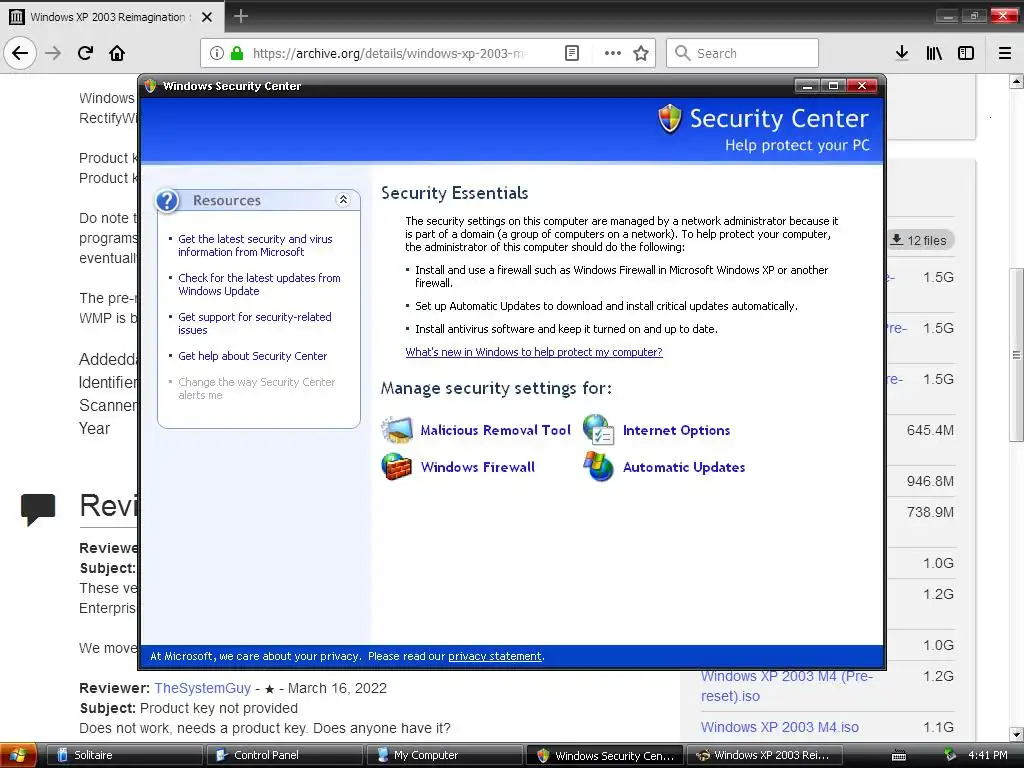Open Windows Firewall settings link

(x=478, y=467)
